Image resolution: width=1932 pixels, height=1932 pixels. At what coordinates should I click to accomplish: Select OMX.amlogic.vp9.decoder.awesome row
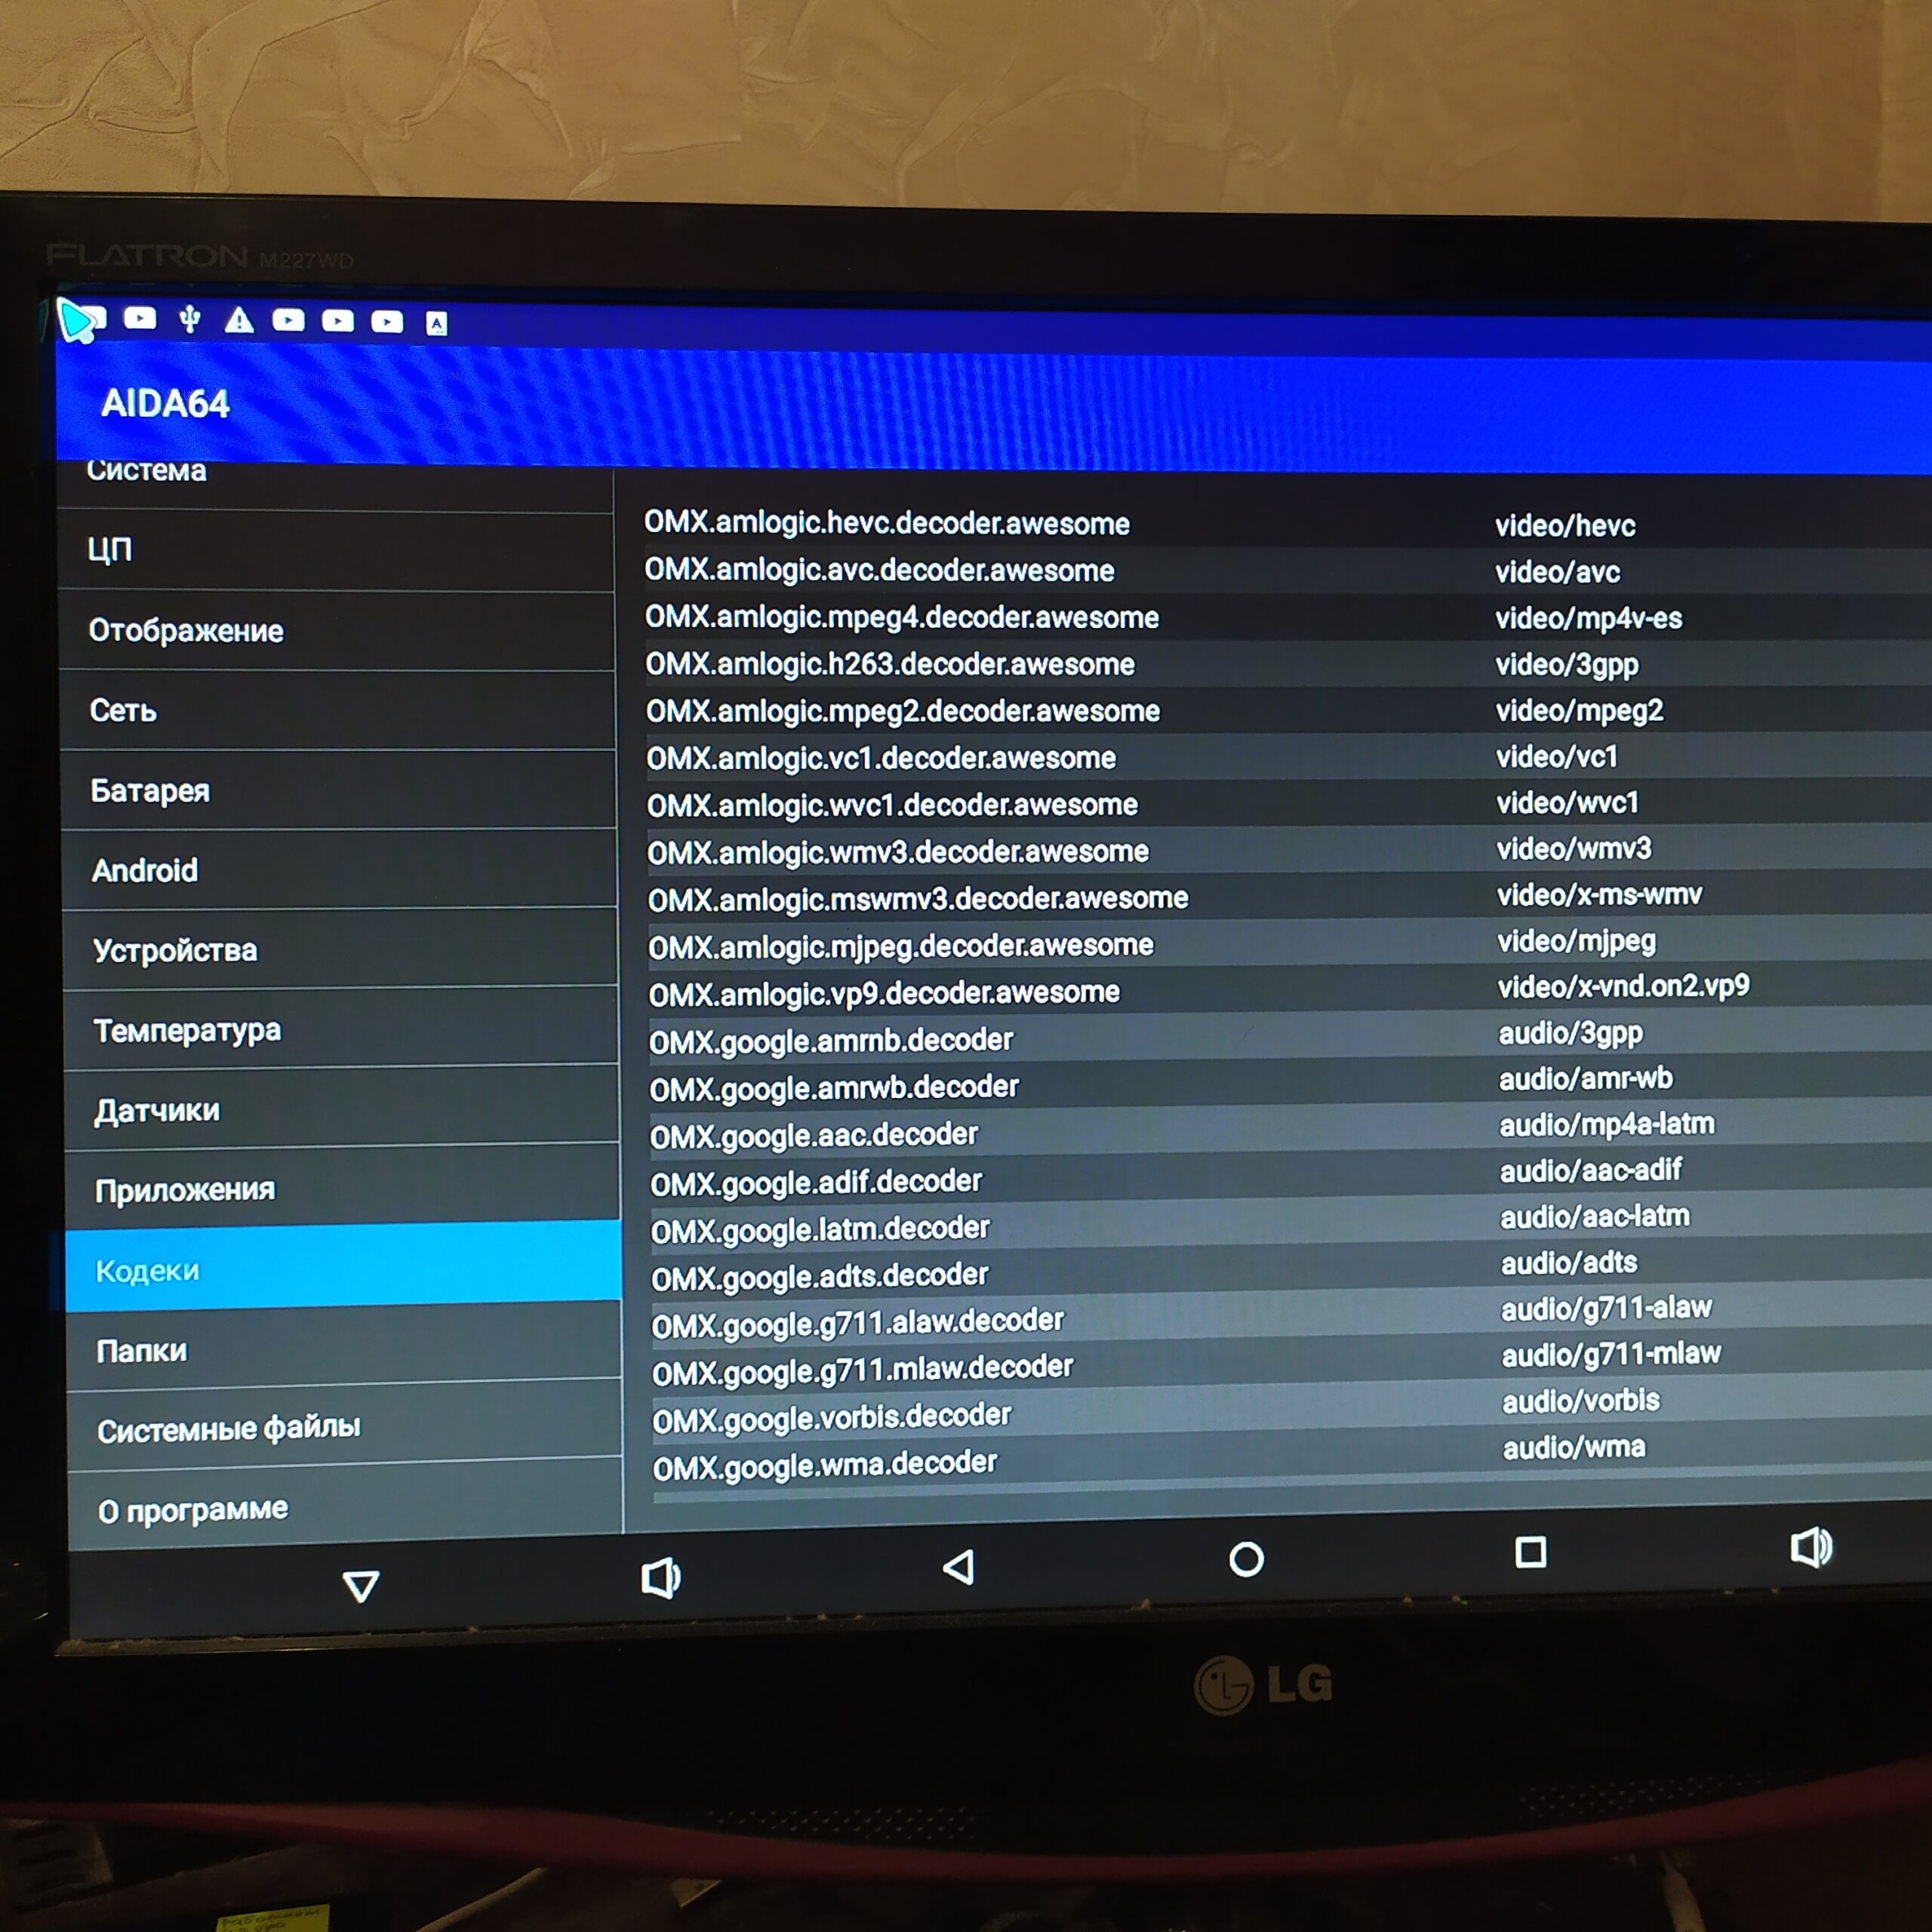1290,990
